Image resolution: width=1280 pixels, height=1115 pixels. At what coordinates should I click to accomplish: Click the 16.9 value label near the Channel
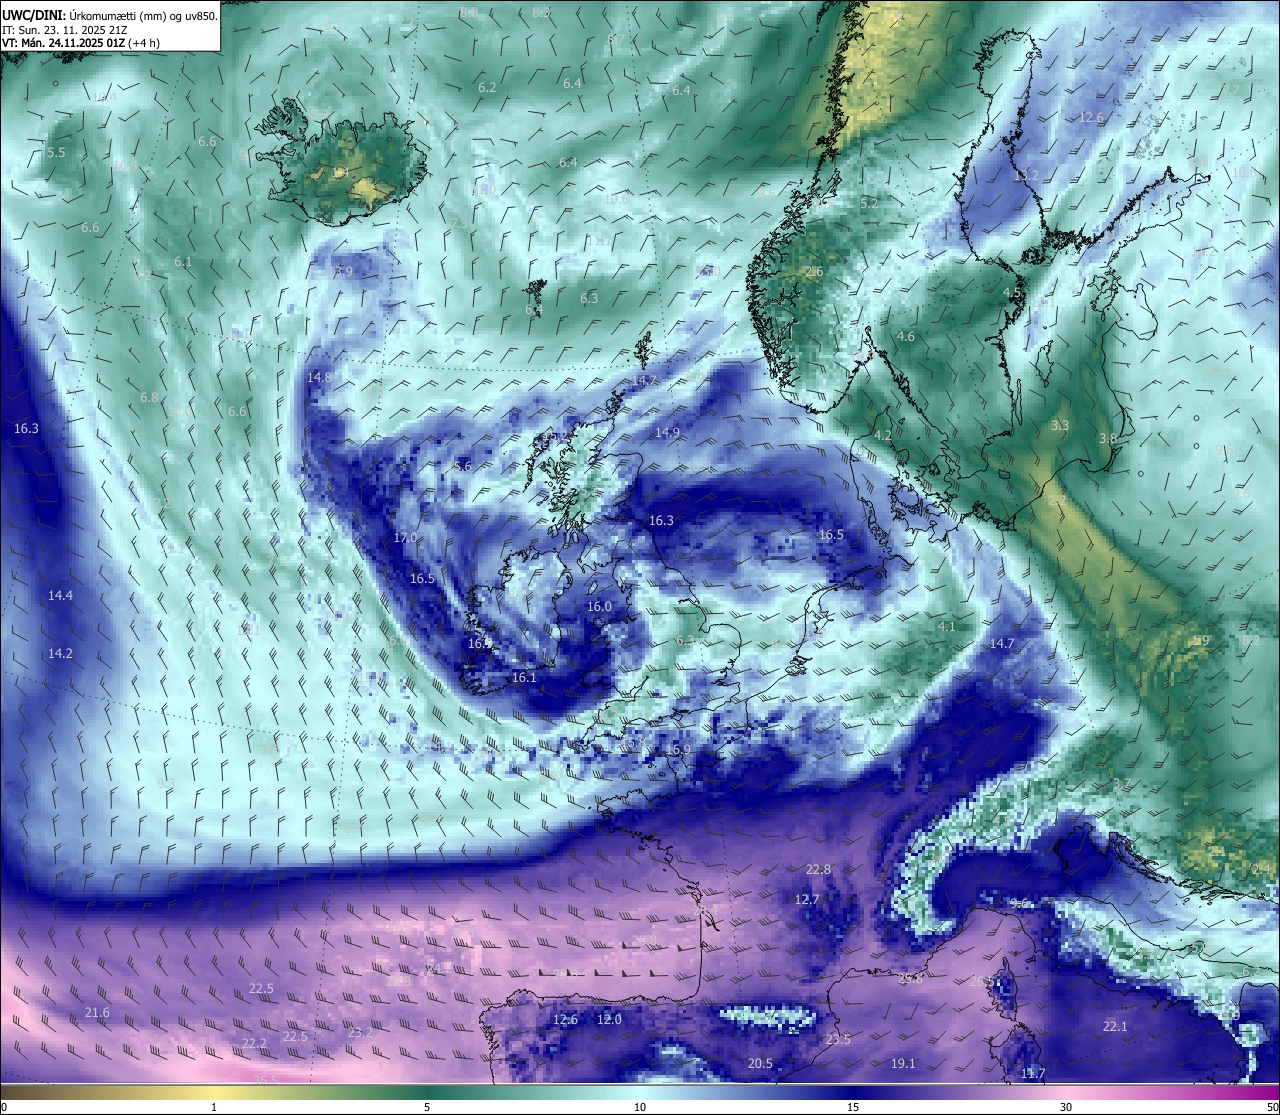click(679, 749)
